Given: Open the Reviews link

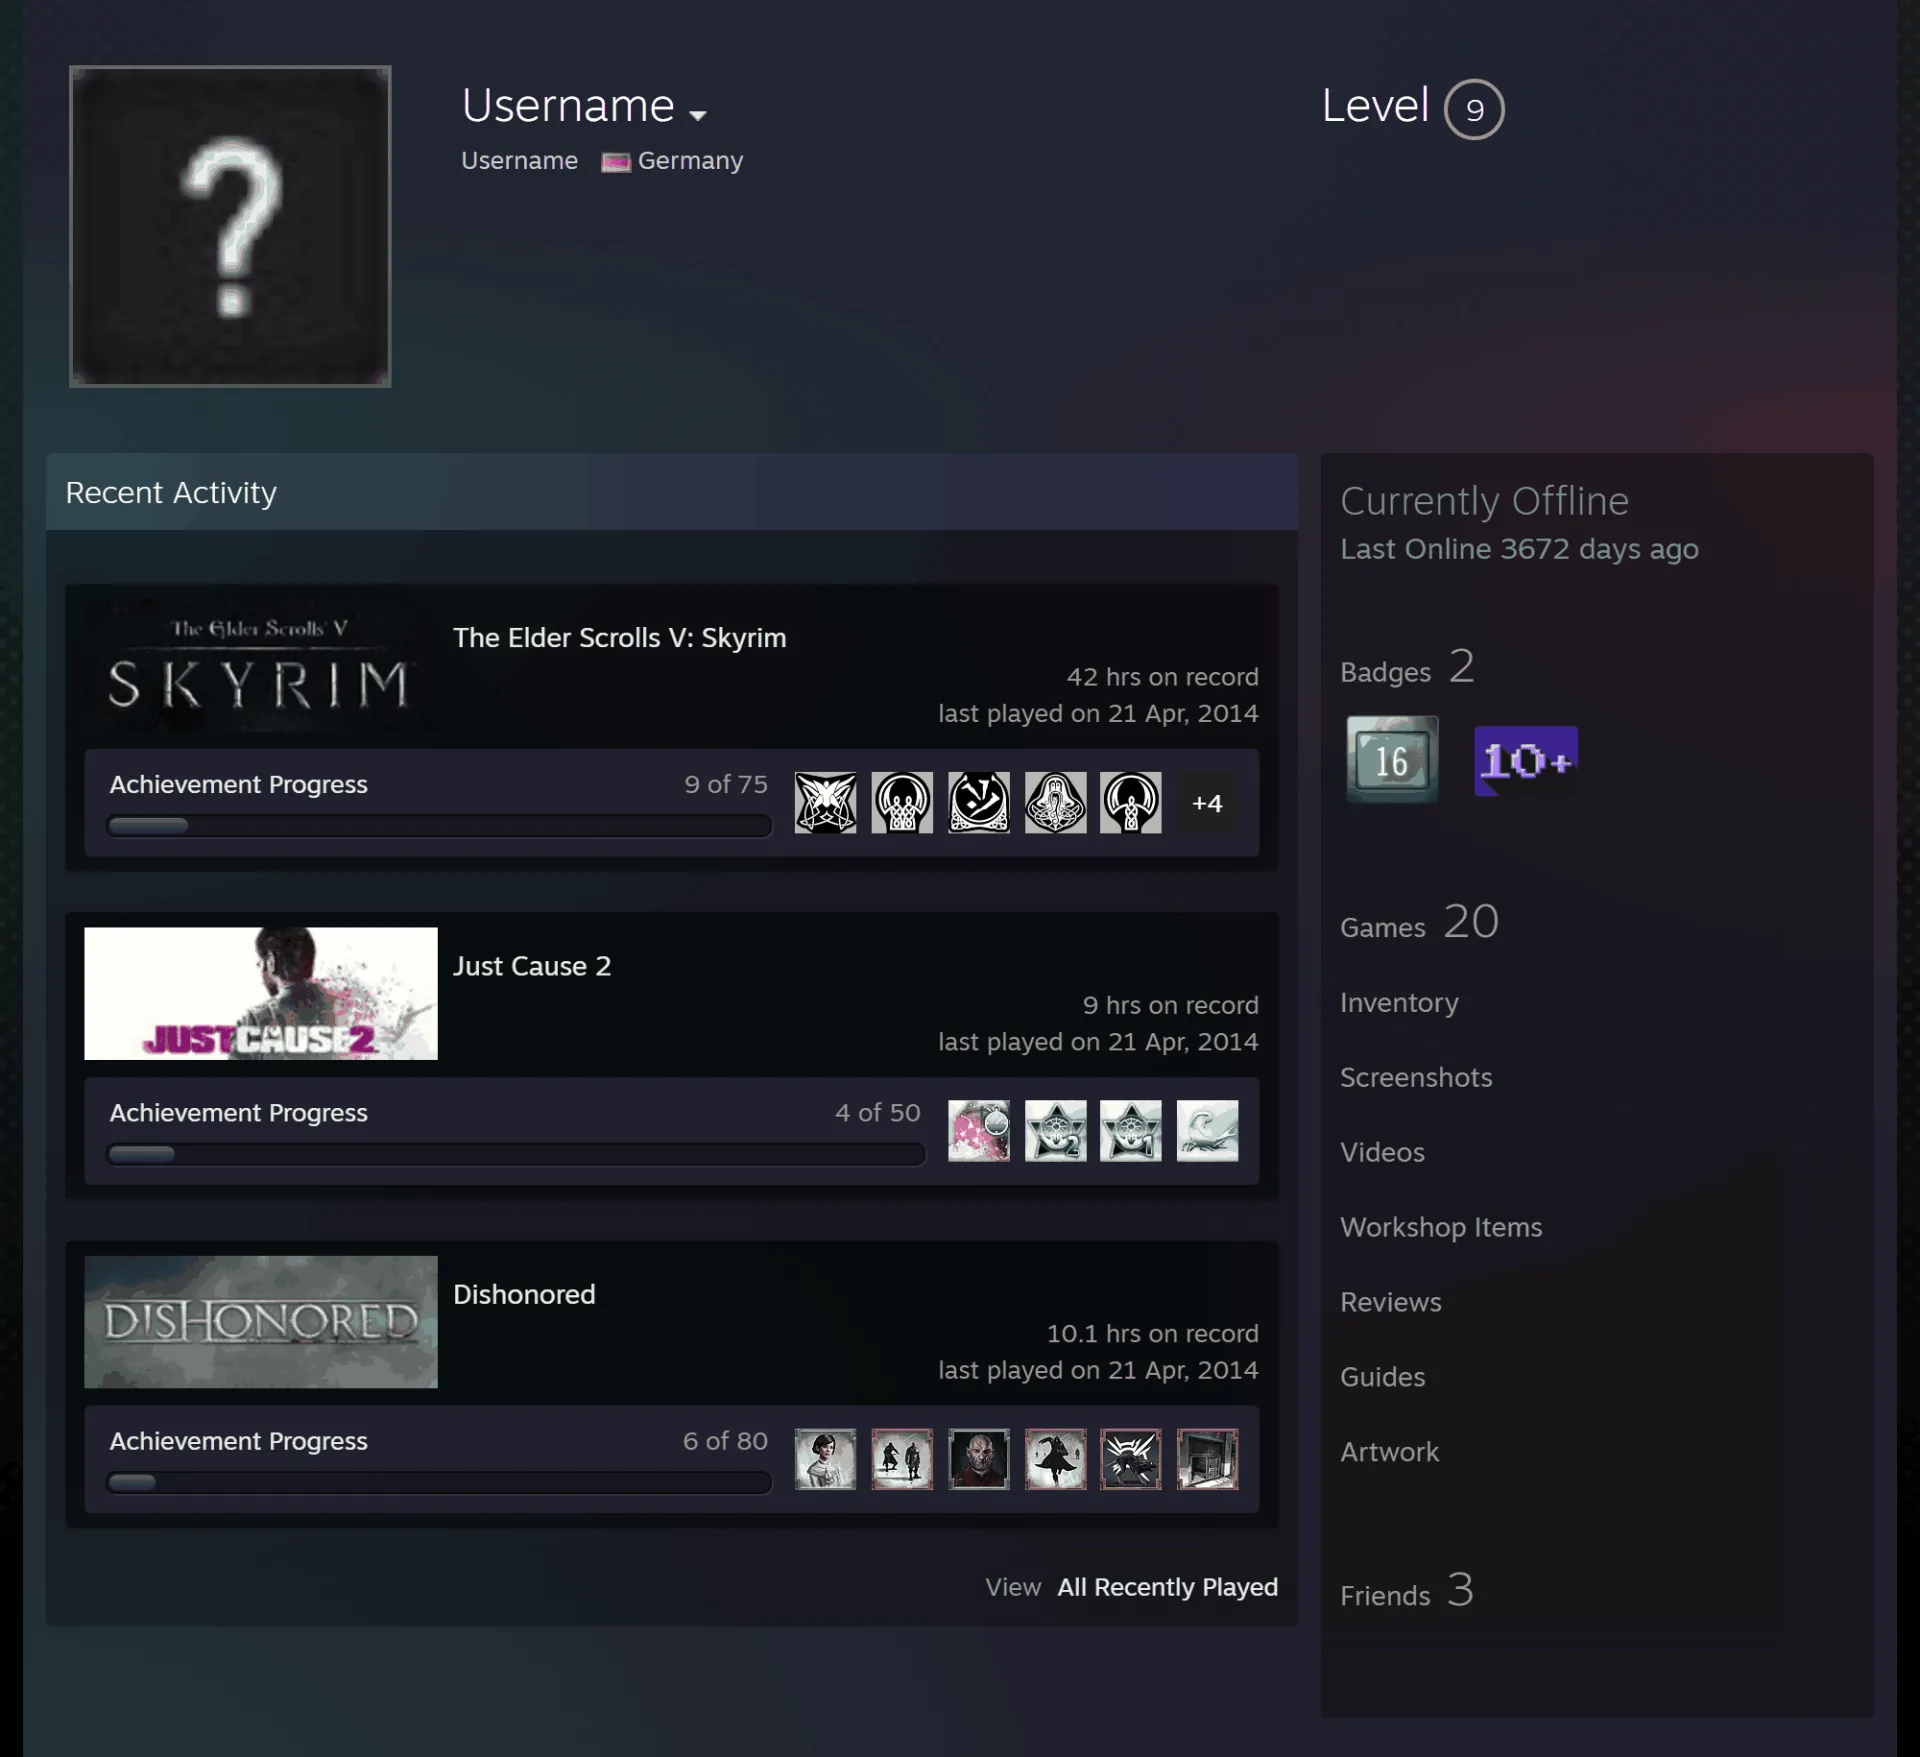Looking at the screenshot, I should [x=1391, y=1302].
